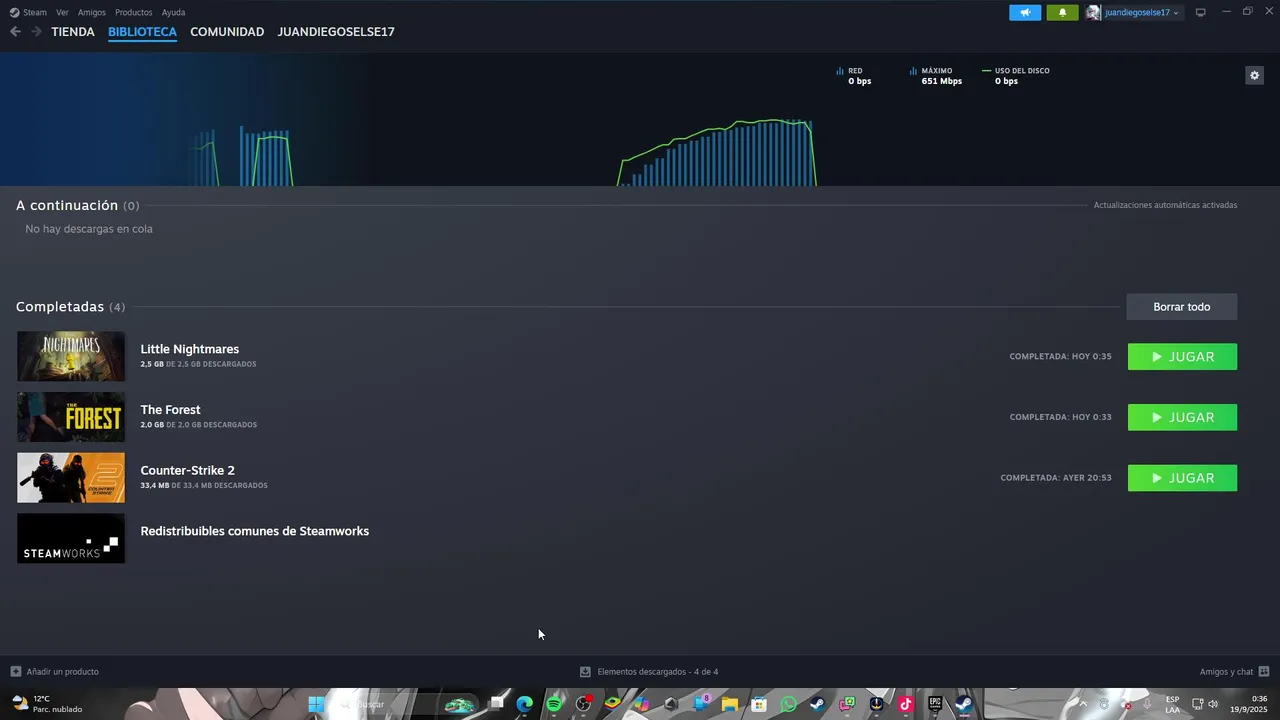Screen dimensions: 1280x720
Task: Open the COMUNIDAD tab
Action: 227,32
